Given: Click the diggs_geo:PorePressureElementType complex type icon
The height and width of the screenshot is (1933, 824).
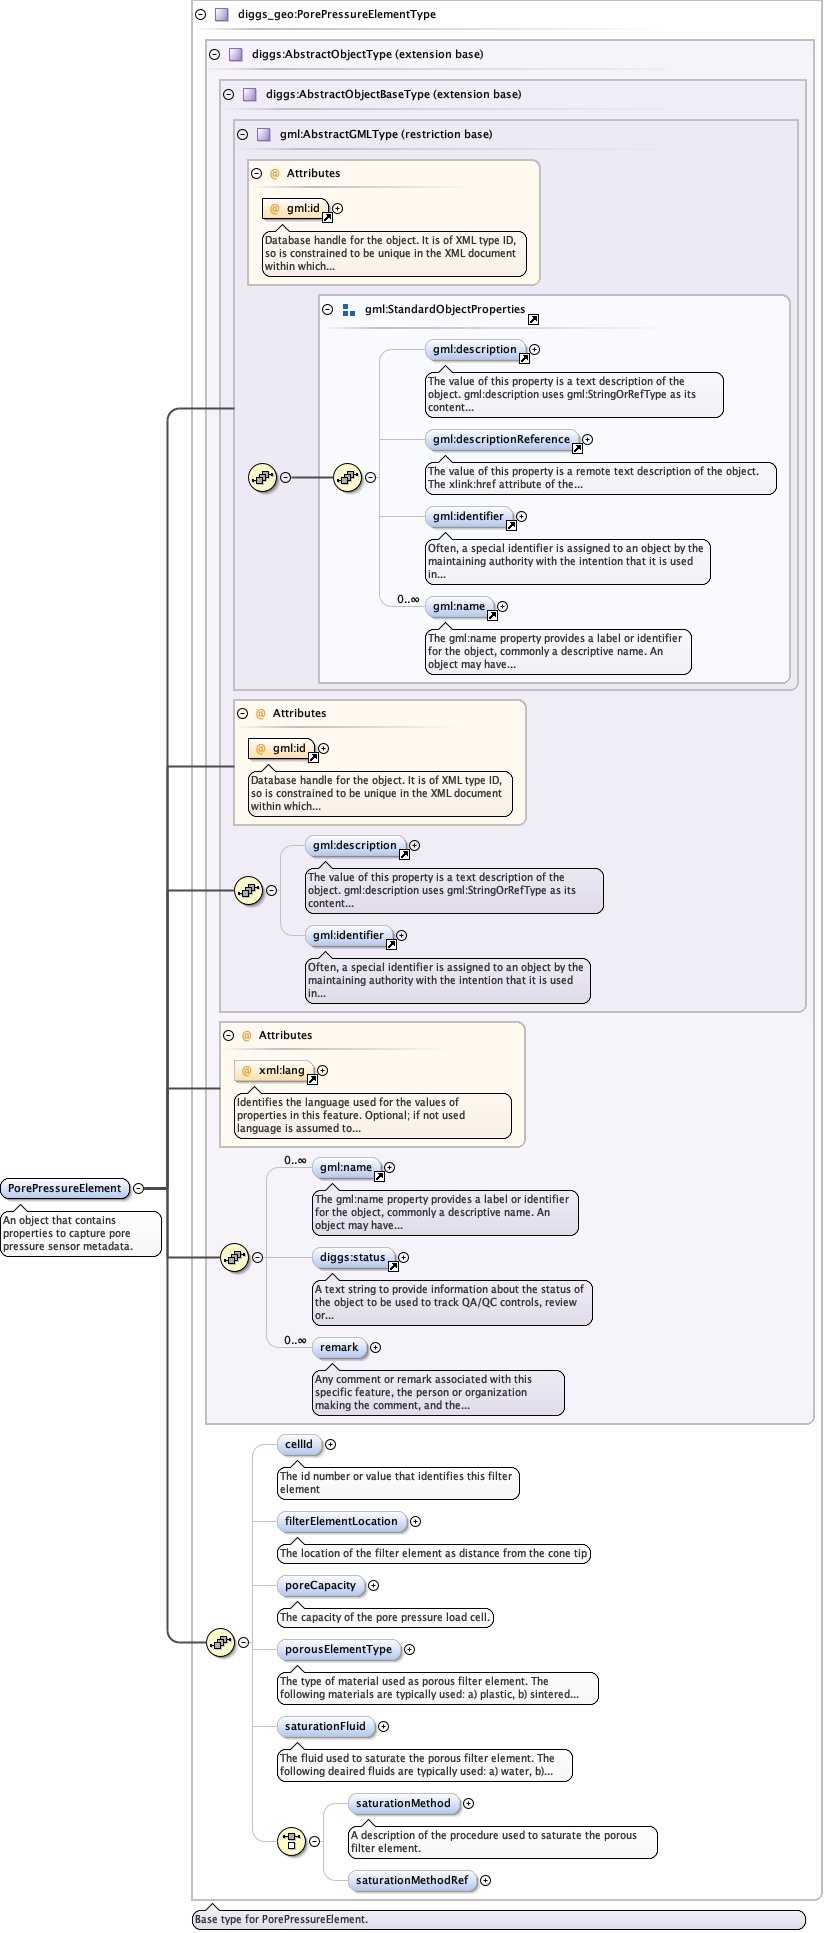Looking at the screenshot, I should [222, 15].
